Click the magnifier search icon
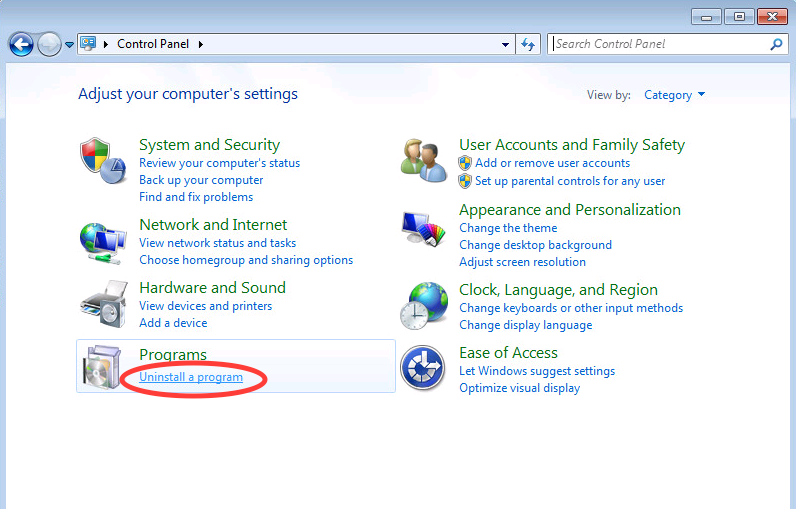 click(x=776, y=44)
